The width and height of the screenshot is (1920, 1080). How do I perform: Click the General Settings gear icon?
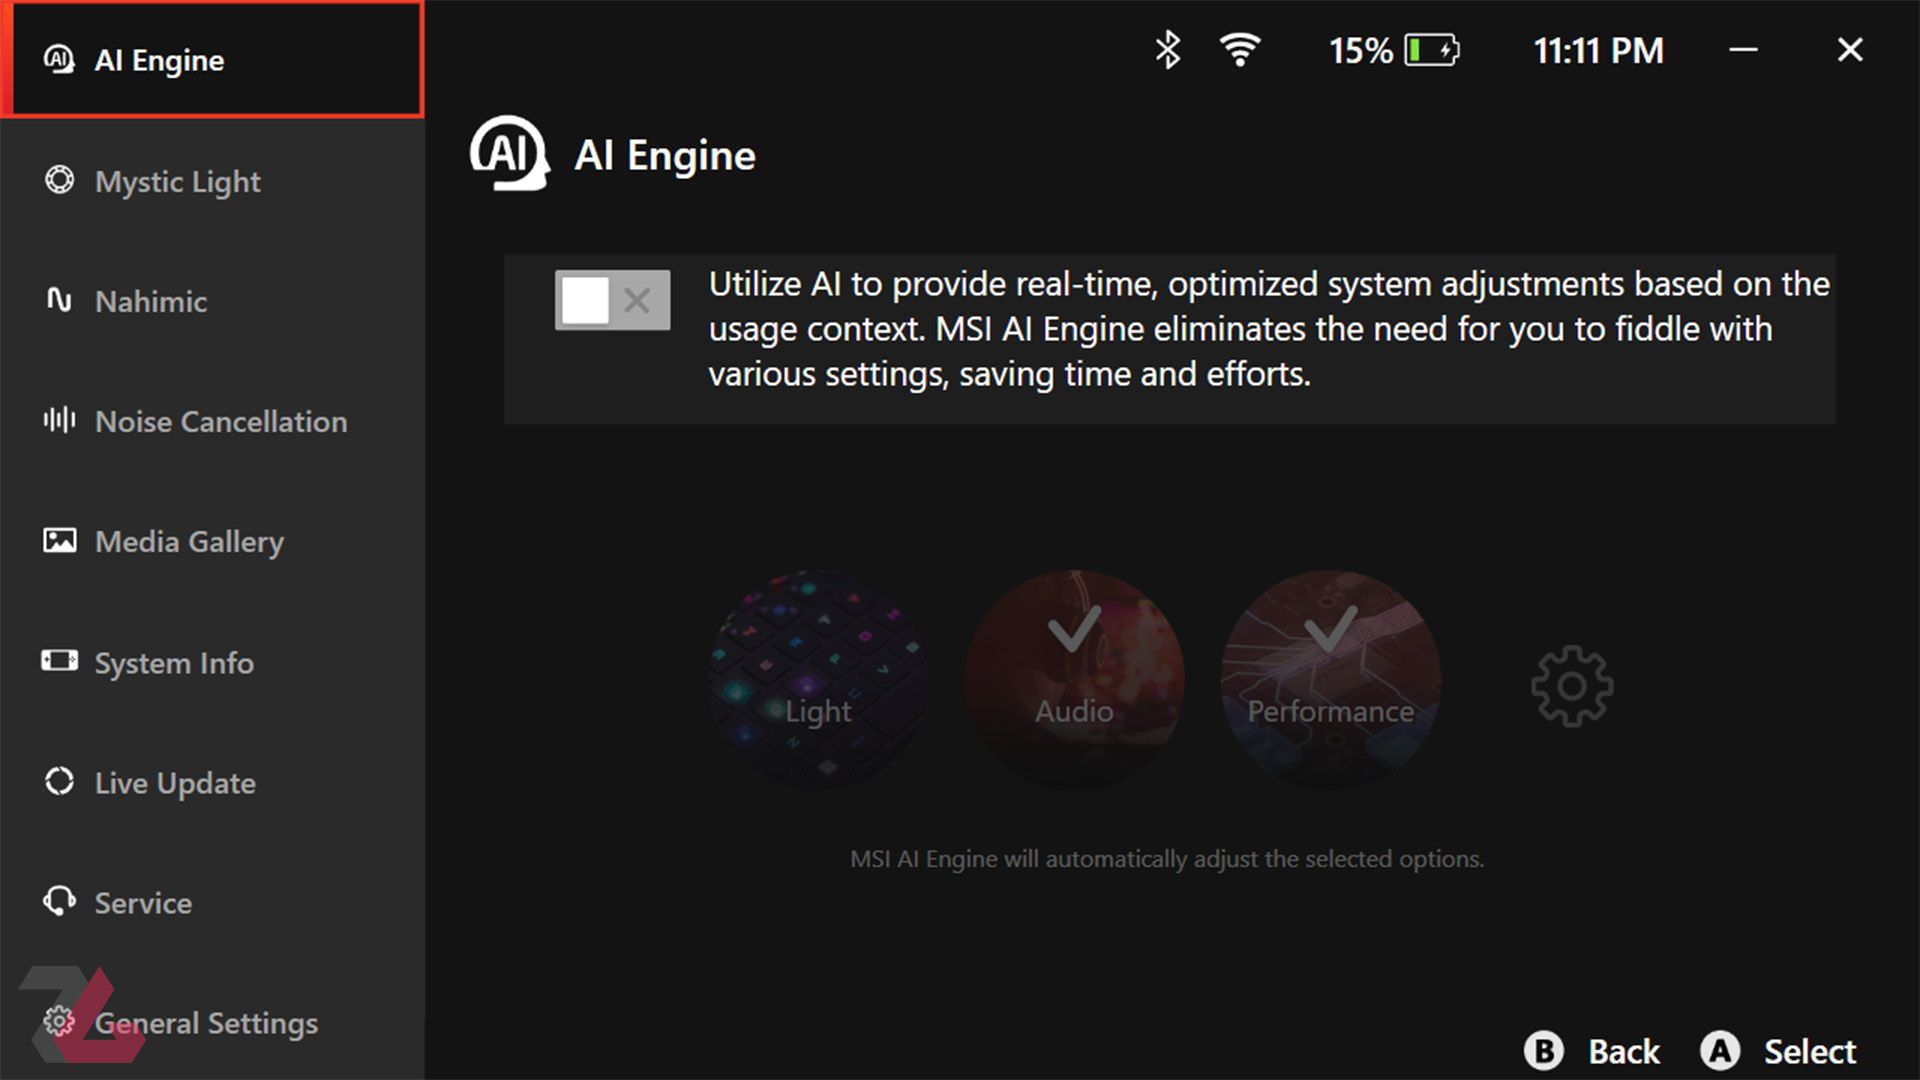coord(62,1022)
